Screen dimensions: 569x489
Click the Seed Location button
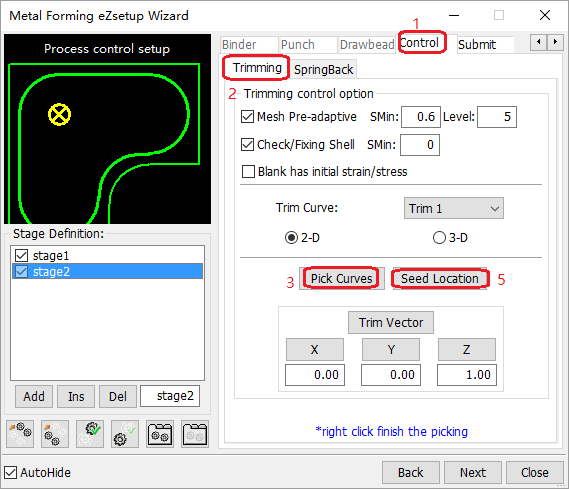coord(440,279)
